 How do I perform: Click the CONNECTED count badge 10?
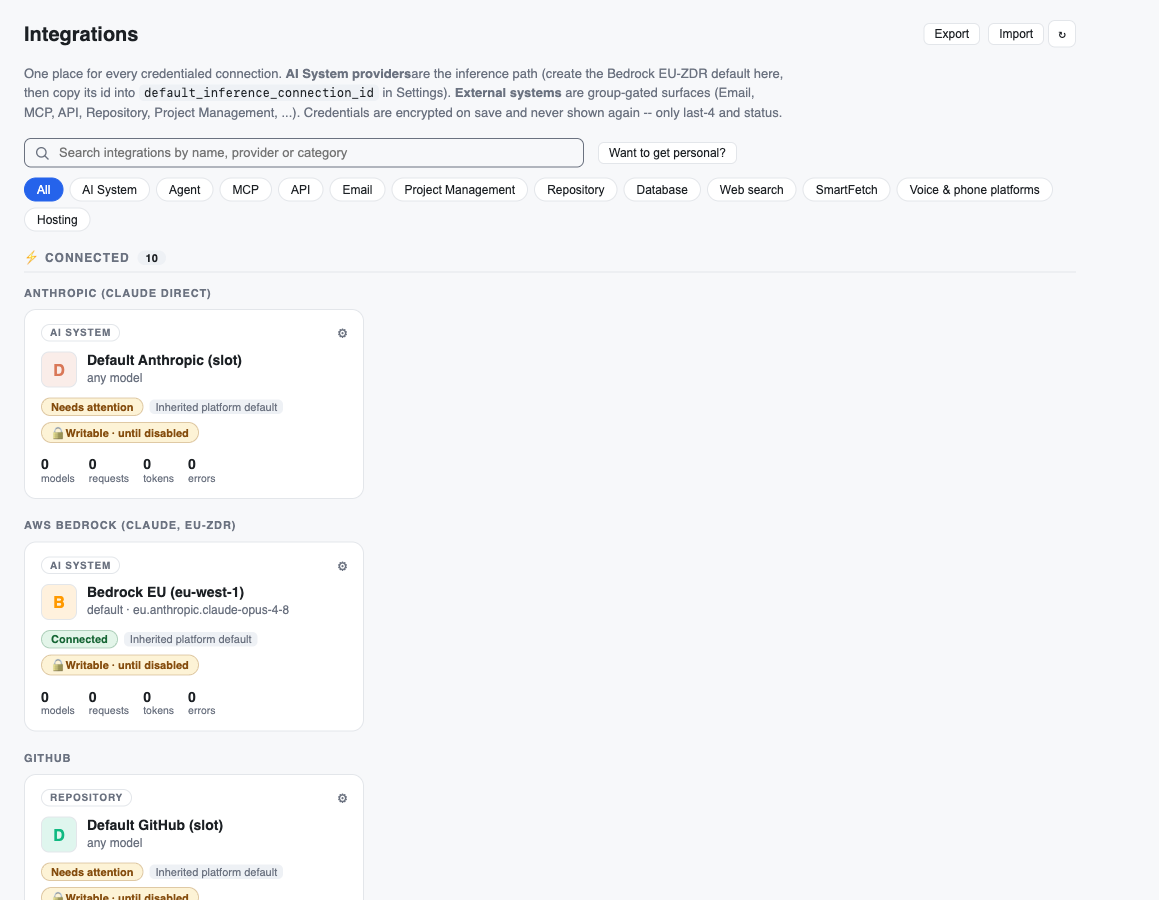[152, 258]
